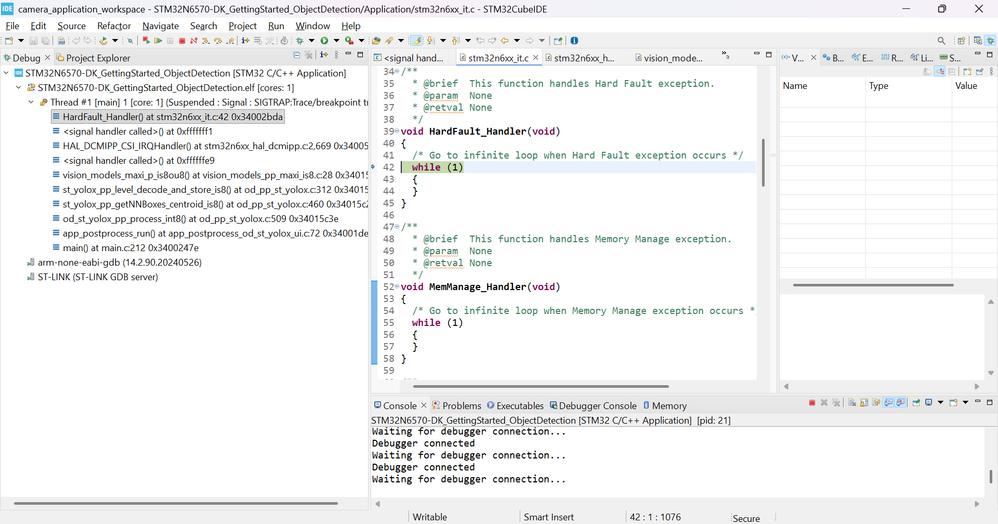
Task: Open dropdown next to Debug bug icon
Action: [311, 41]
